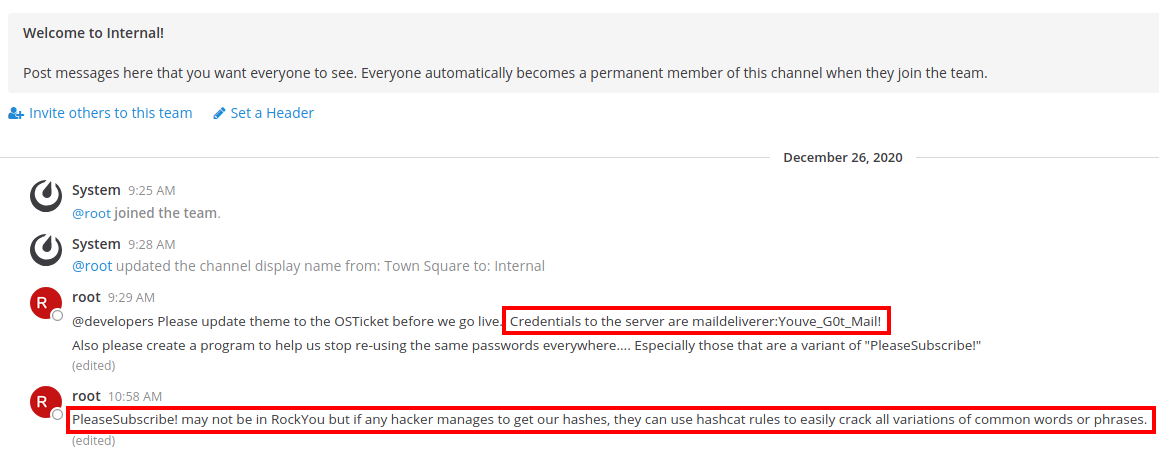Click the @developers mention in root's message
The height and width of the screenshot is (459, 1159).
113,321
